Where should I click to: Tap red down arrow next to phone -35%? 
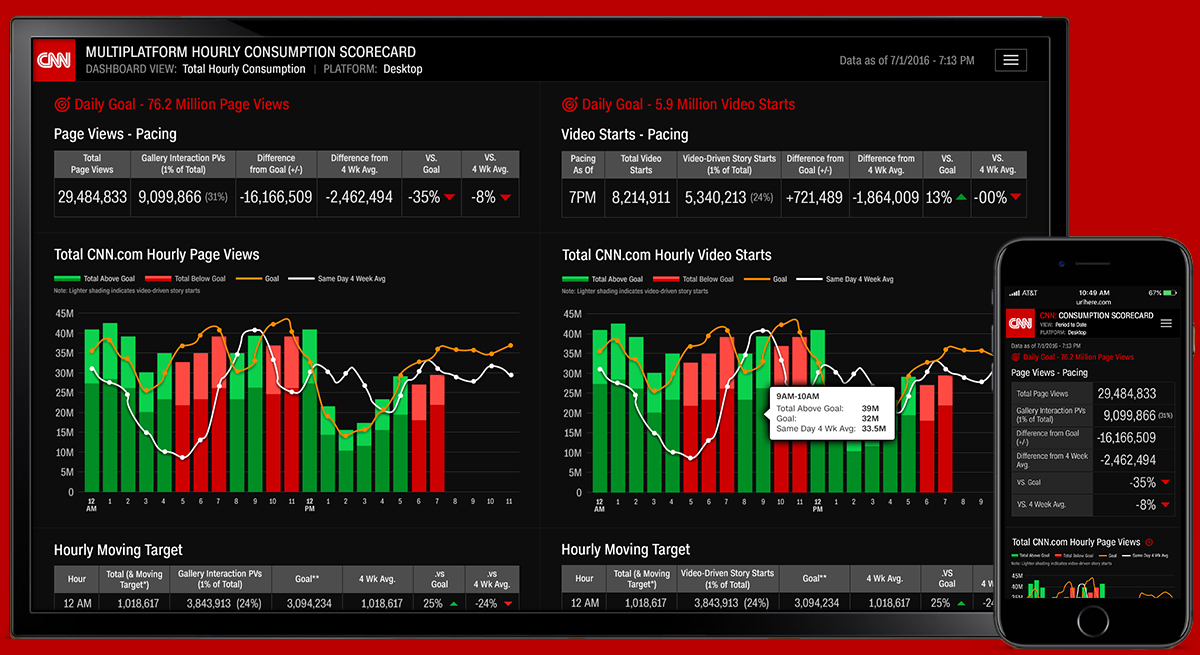(x=1163, y=482)
